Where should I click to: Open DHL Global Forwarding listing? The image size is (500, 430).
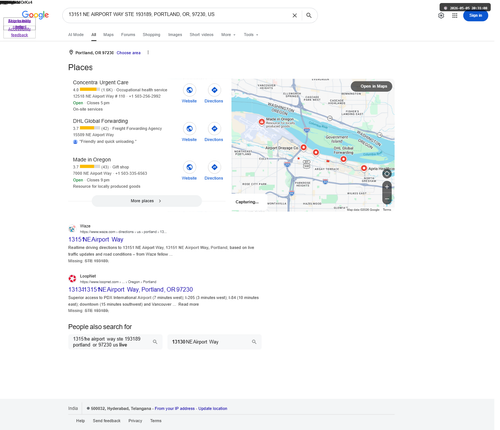coord(100,121)
